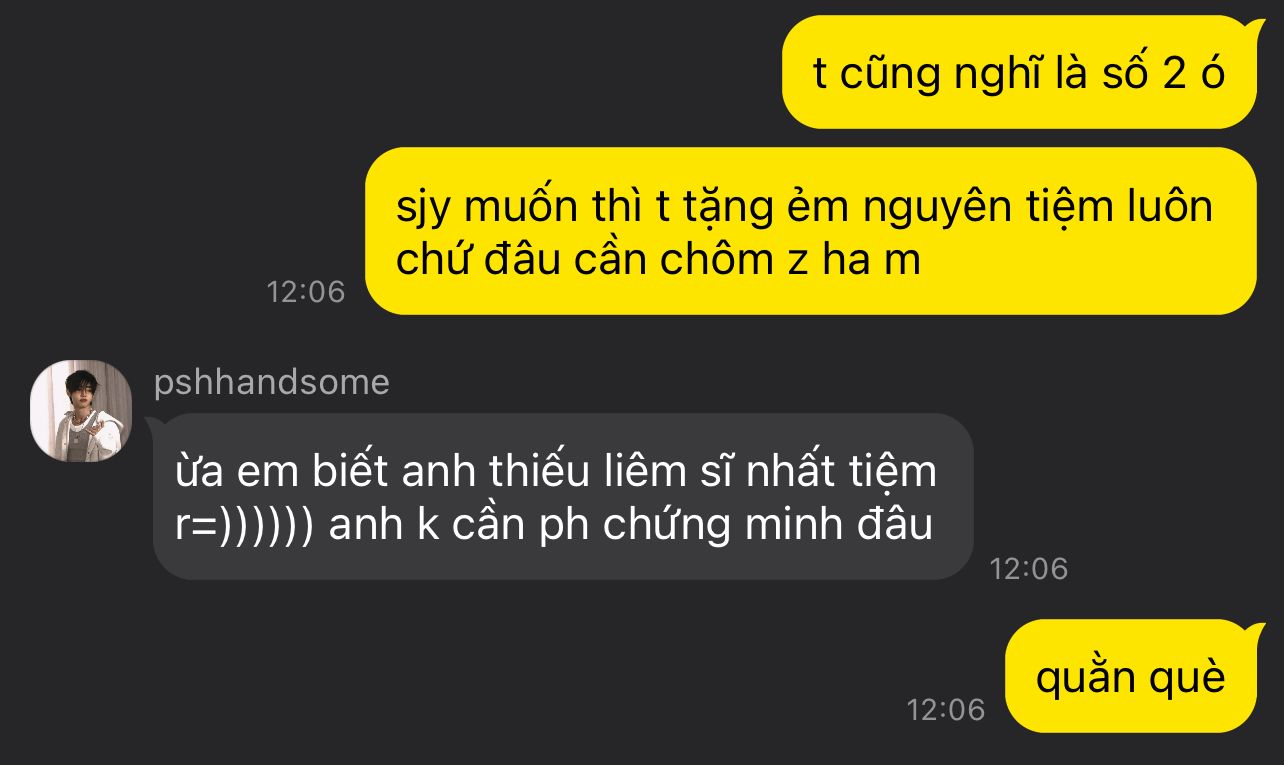The height and width of the screenshot is (765, 1284).
Task: Open pshhandsome's profile avatar
Action: pos(81,410)
